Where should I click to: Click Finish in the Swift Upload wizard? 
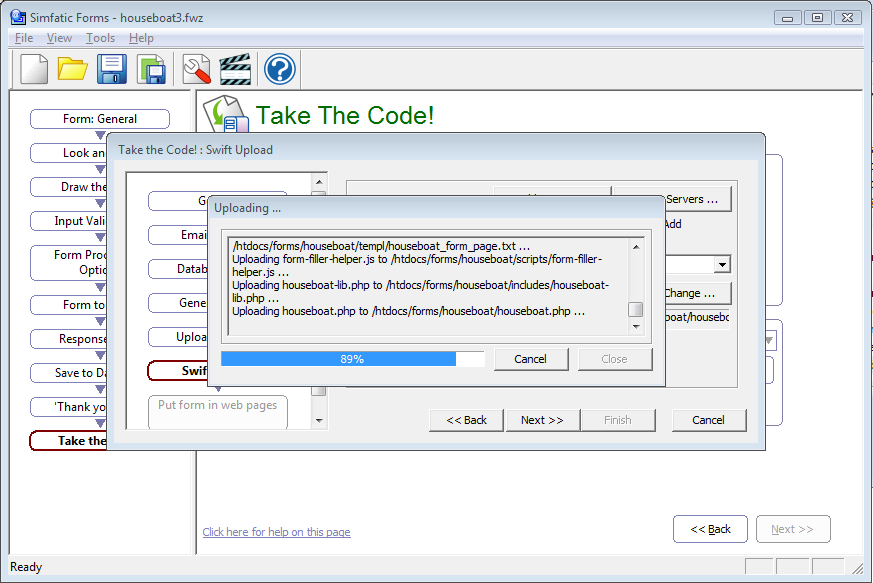(x=617, y=420)
